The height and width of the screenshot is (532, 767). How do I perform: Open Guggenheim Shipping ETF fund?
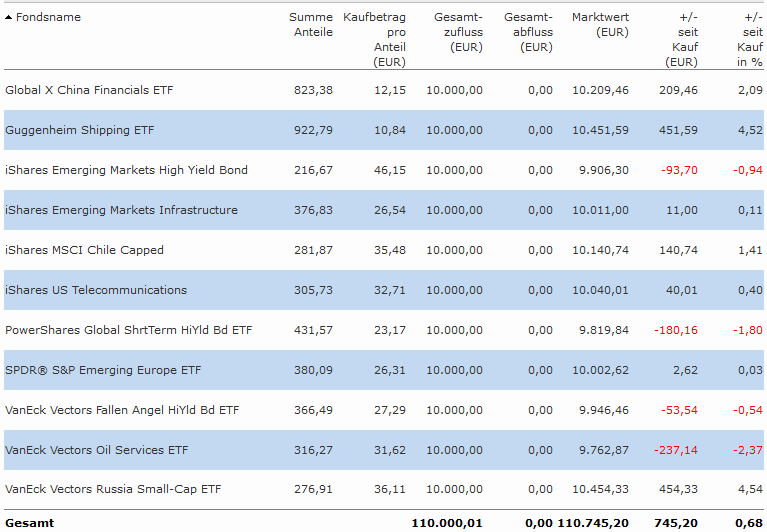coord(80,130)
